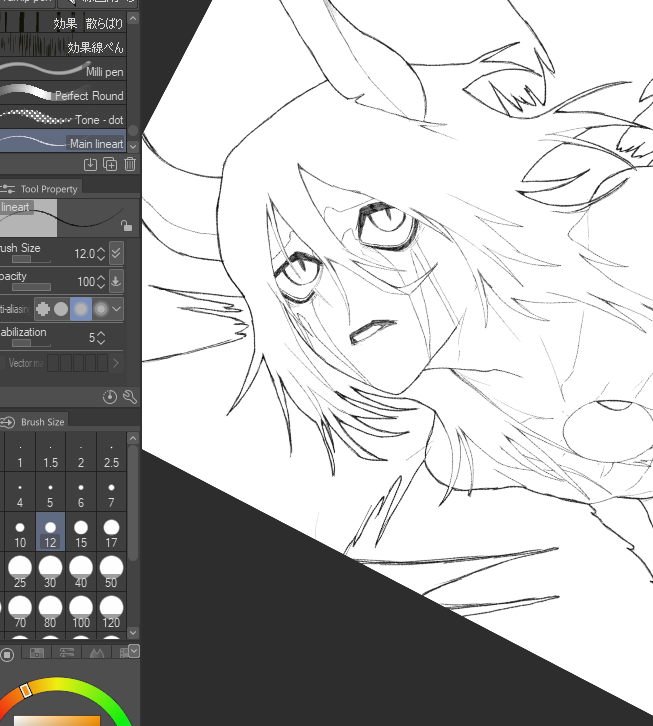The image size is (653, 726).
Task: Reset tool properties to initial settings
Action: 110,397
